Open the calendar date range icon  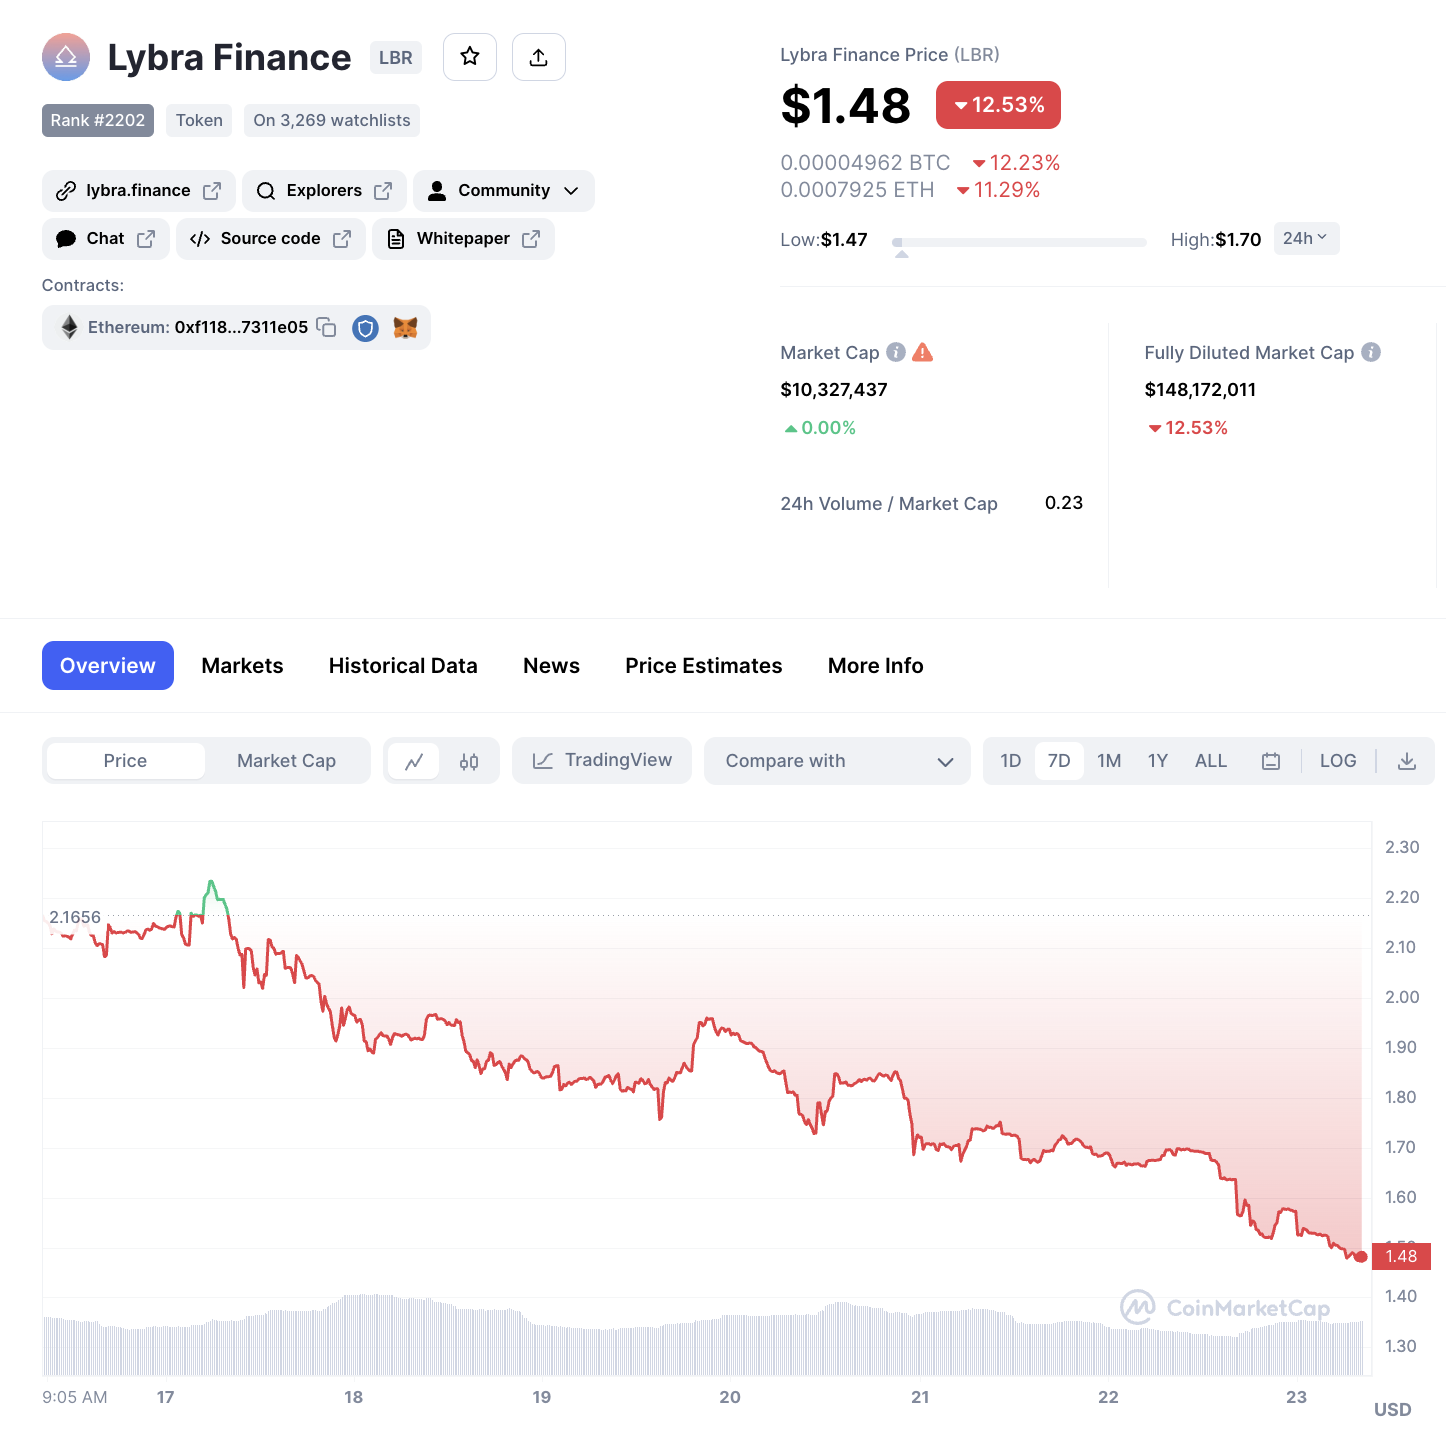1271,760
